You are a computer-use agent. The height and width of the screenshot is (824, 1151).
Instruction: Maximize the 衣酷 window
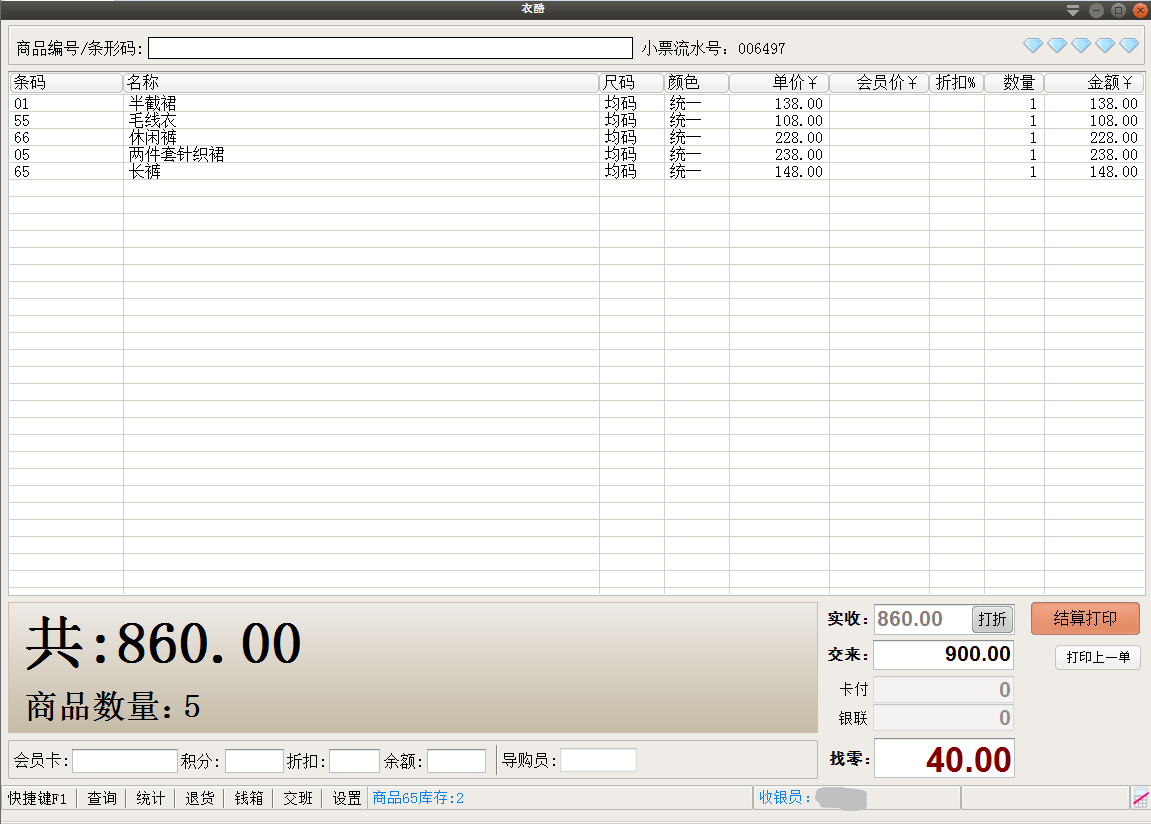click(x=1118, y=10)
